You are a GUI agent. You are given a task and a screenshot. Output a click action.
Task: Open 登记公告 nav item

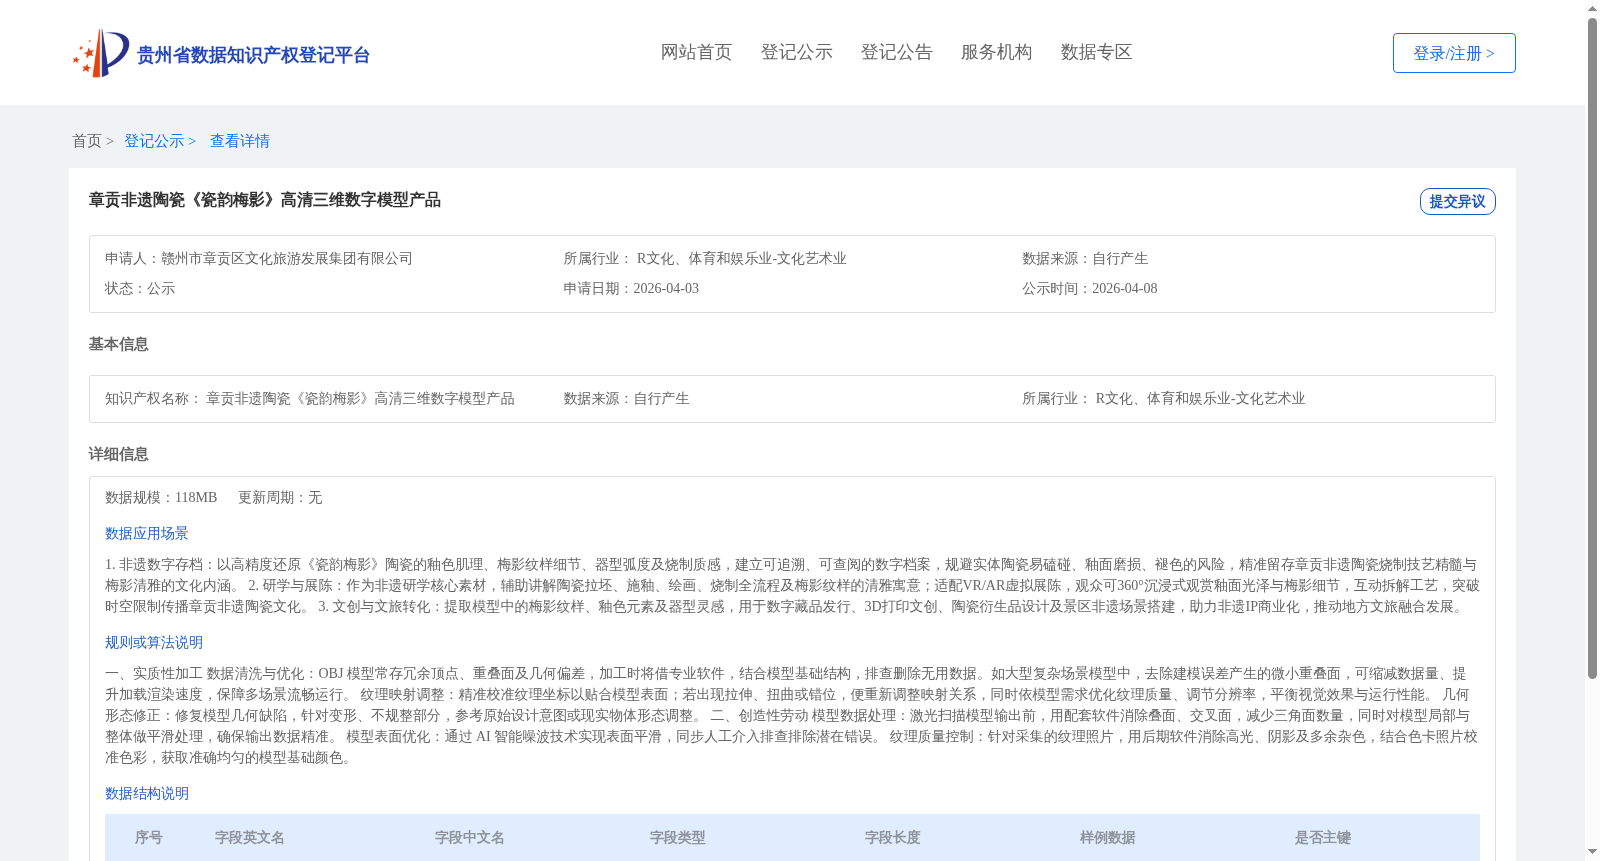click(x=896, y=52)
